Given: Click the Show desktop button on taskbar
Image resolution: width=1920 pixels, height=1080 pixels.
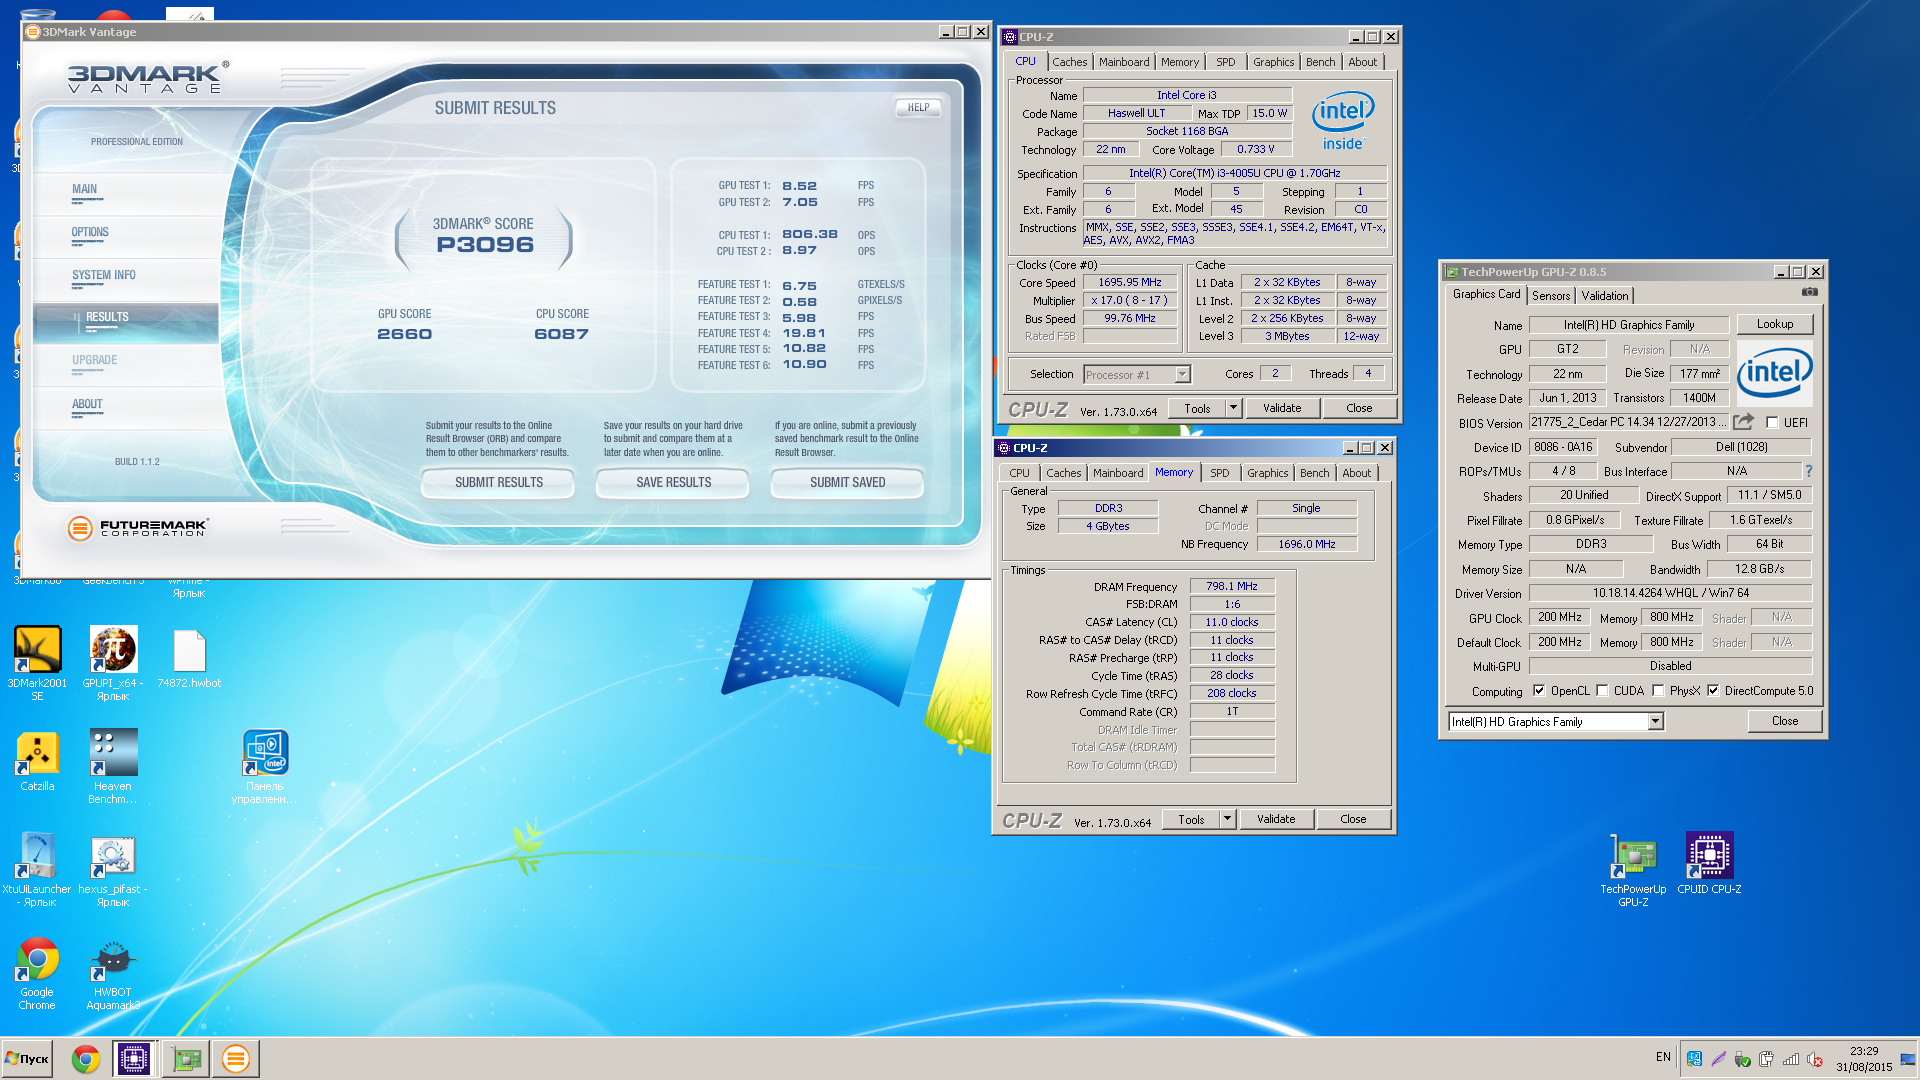Looking at the screenshot, I should click(1908, 1058).
